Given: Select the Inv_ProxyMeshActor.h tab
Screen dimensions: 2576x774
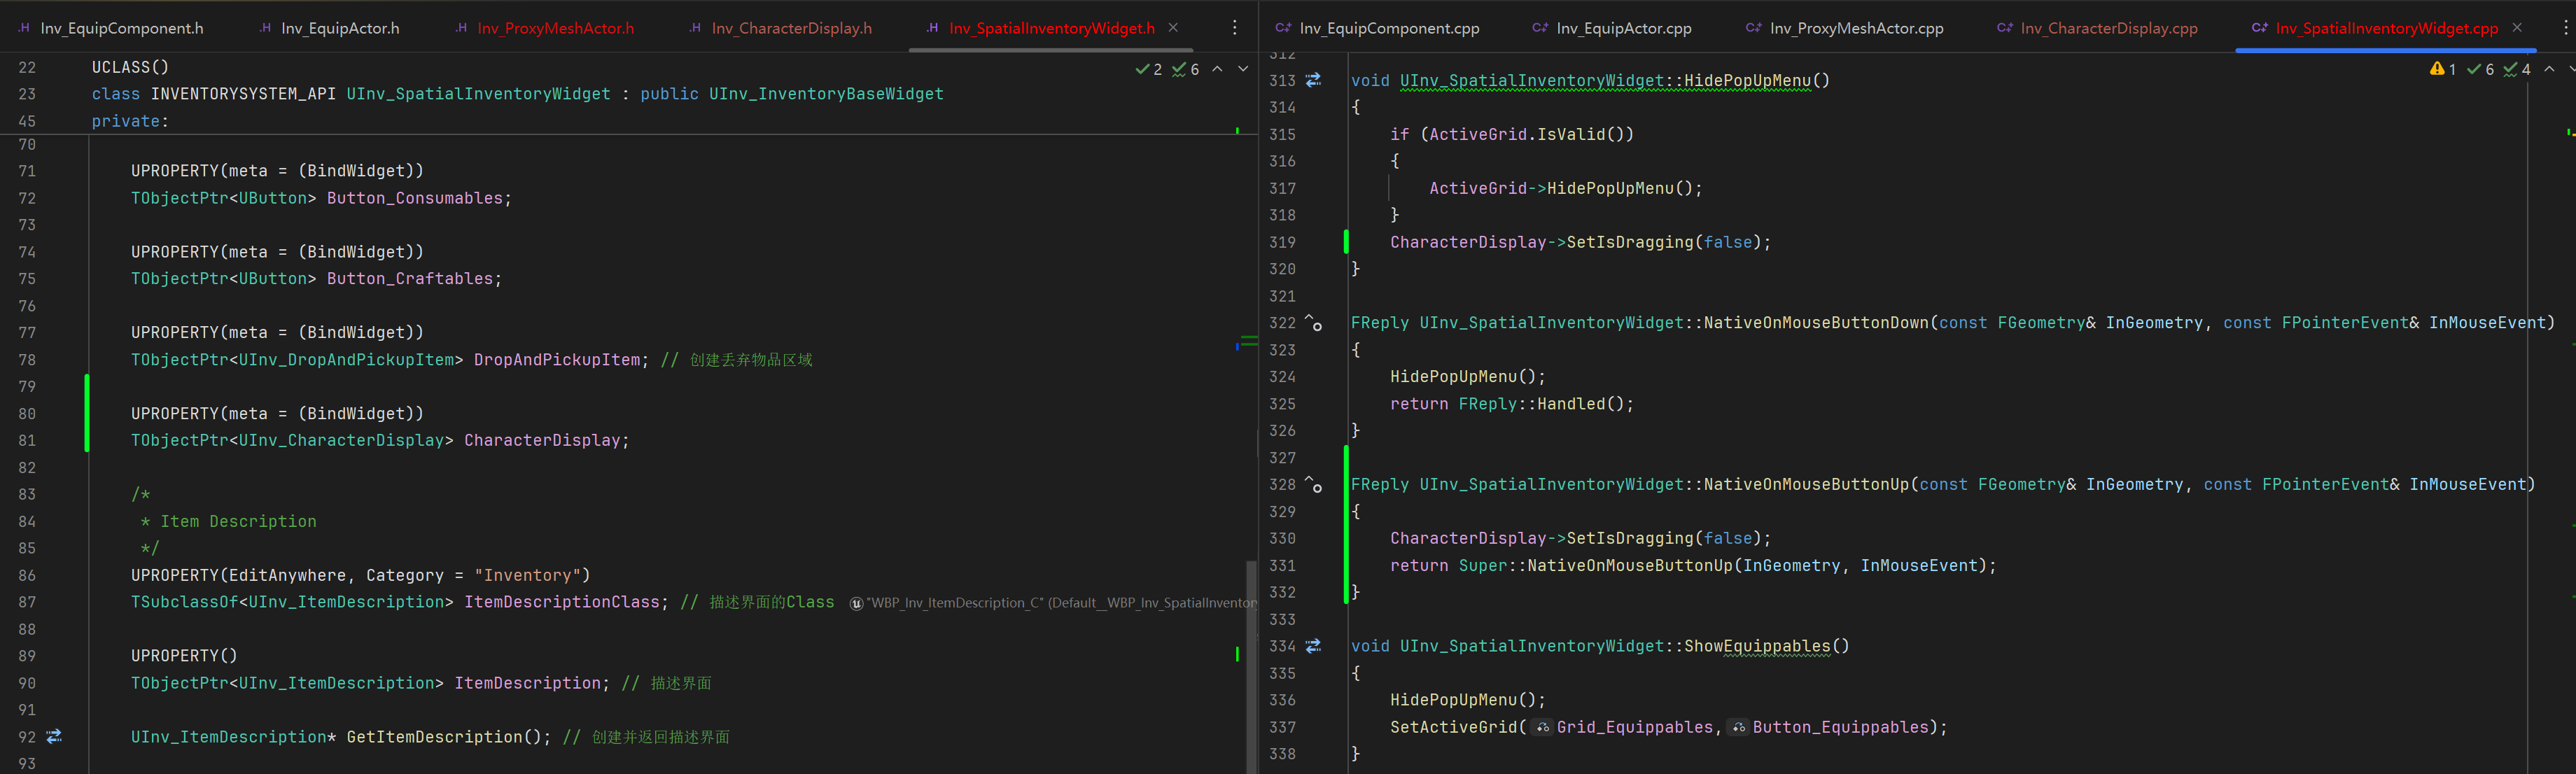Looking at the screenshot, I should [555, 28].
